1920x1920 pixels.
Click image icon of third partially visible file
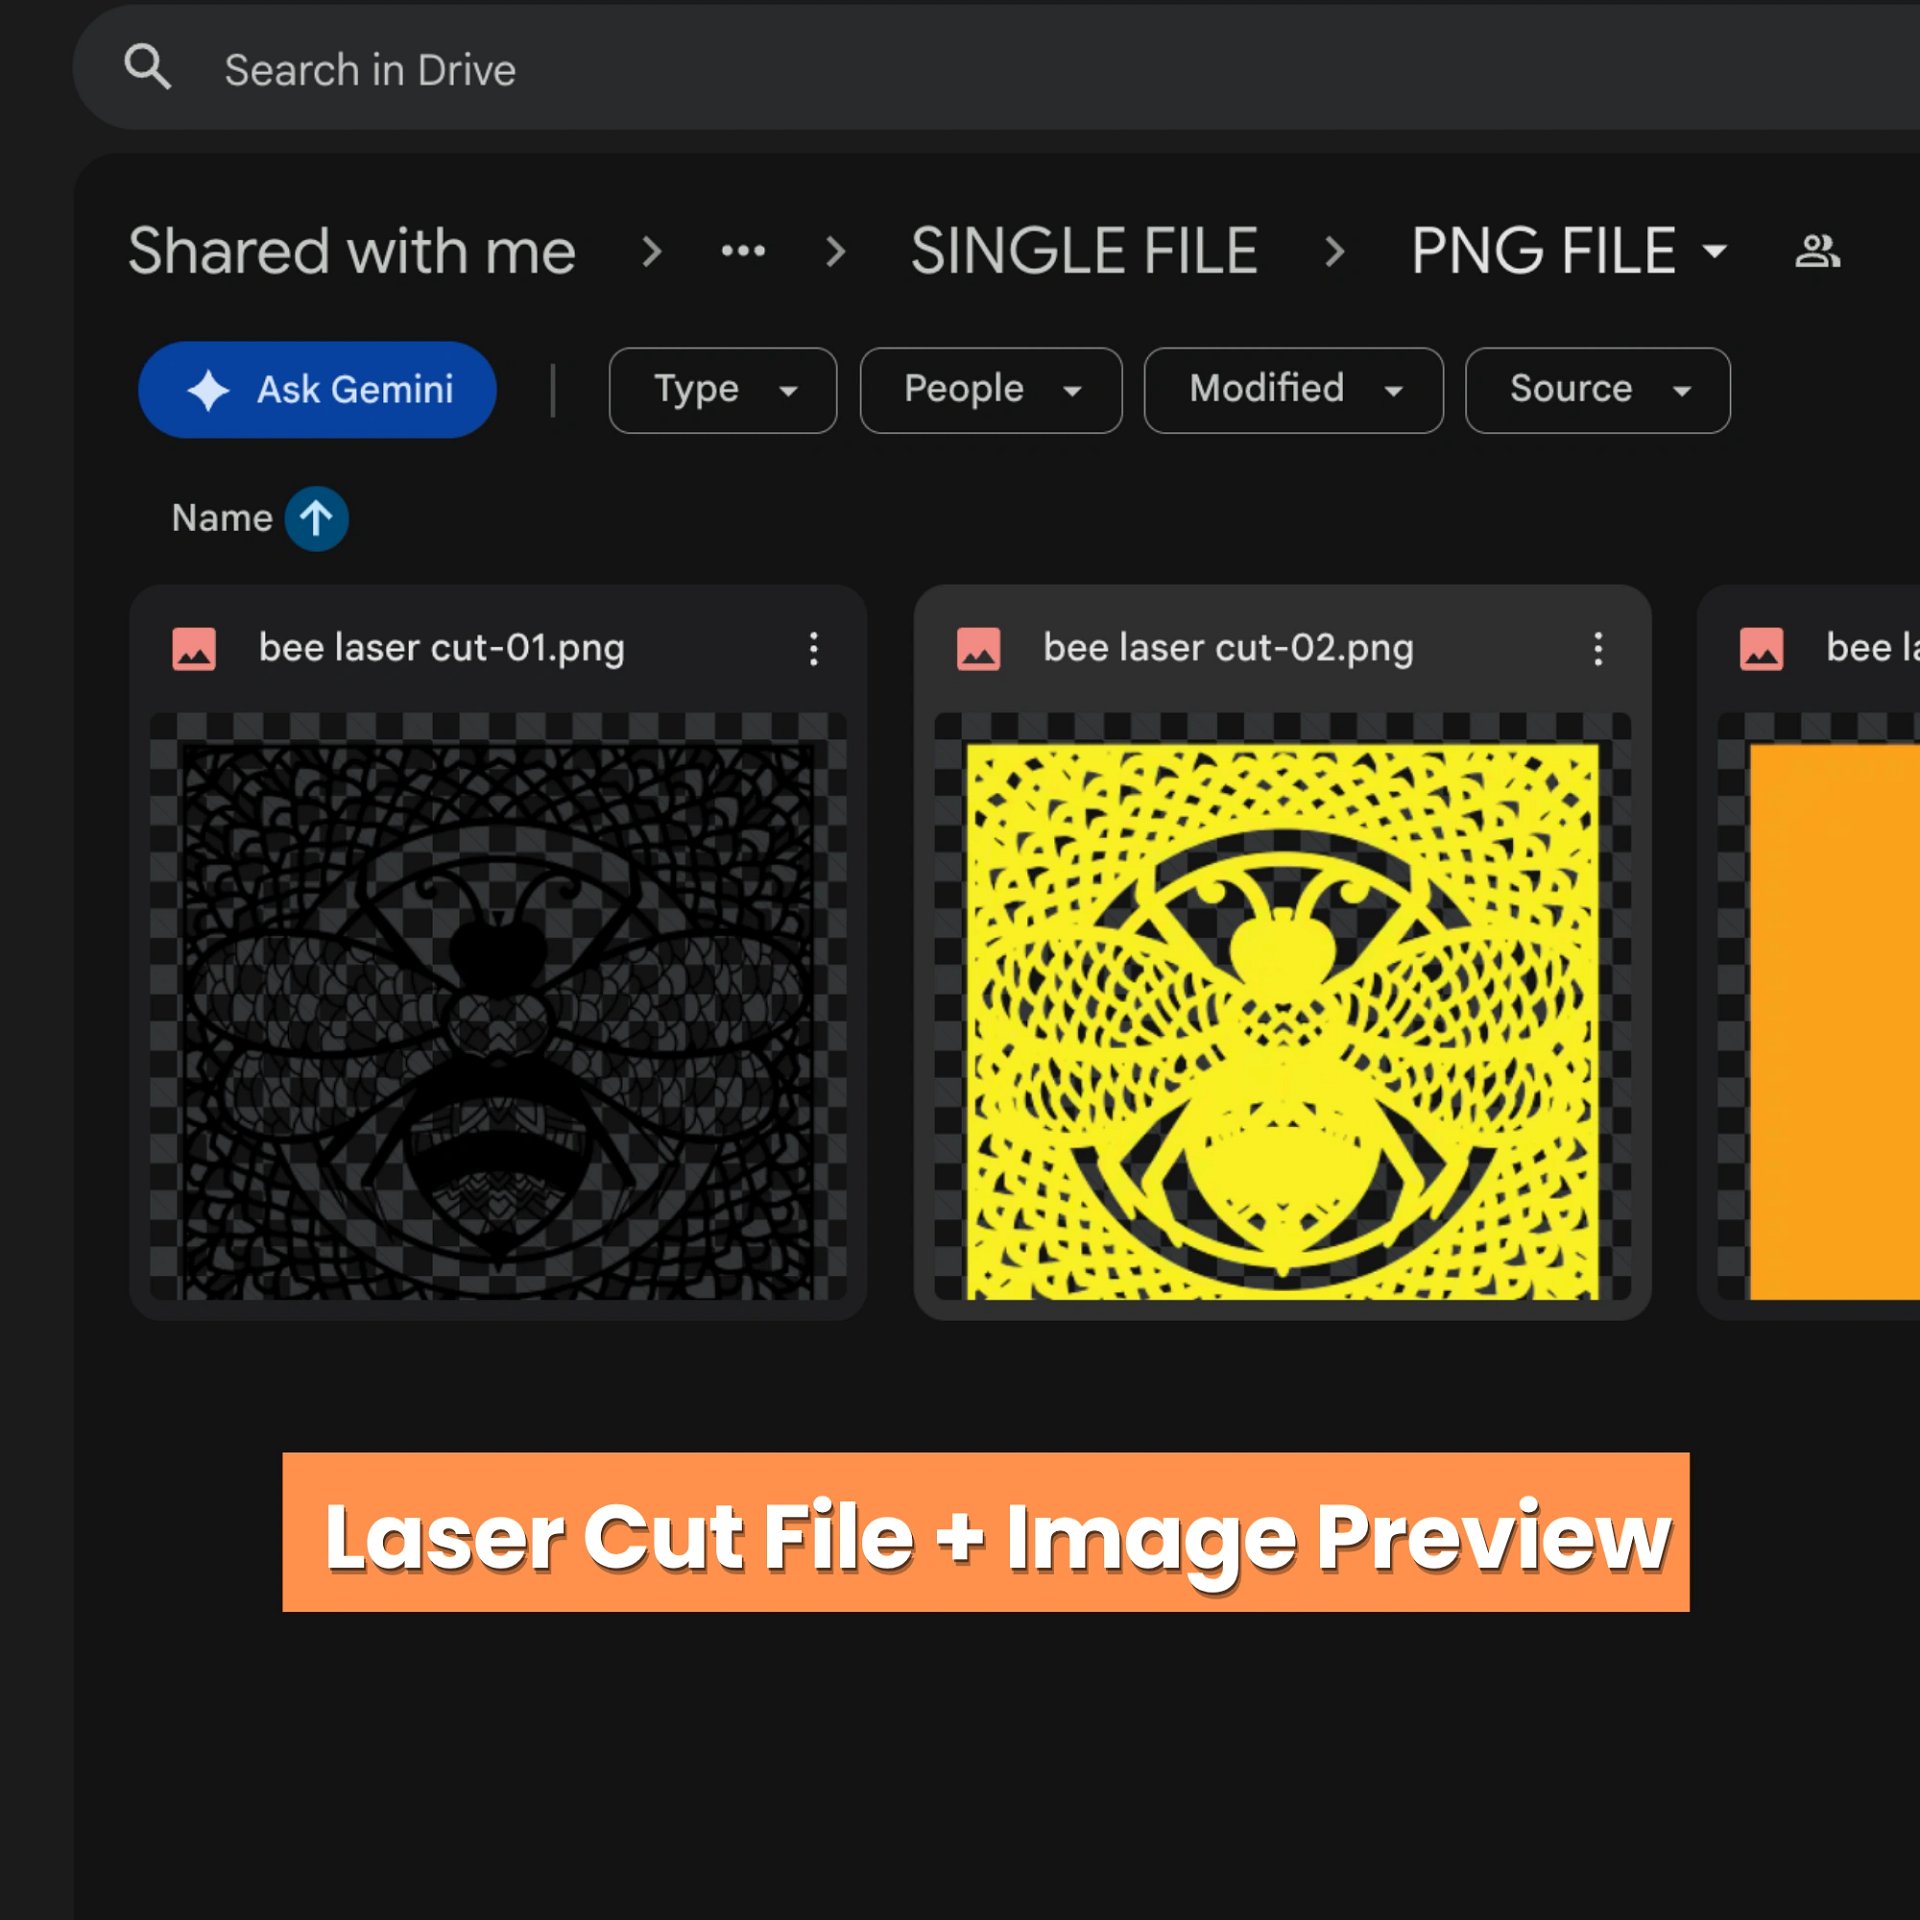(1761, 649)
